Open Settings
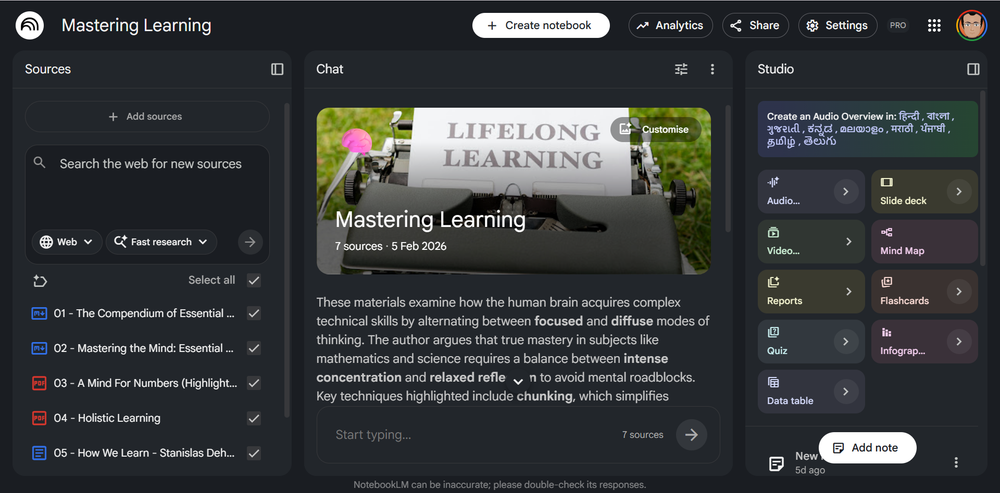Image resolution: width=1000 pixels, height=493 pixels. pyautogui.click(x=837, y=26)
